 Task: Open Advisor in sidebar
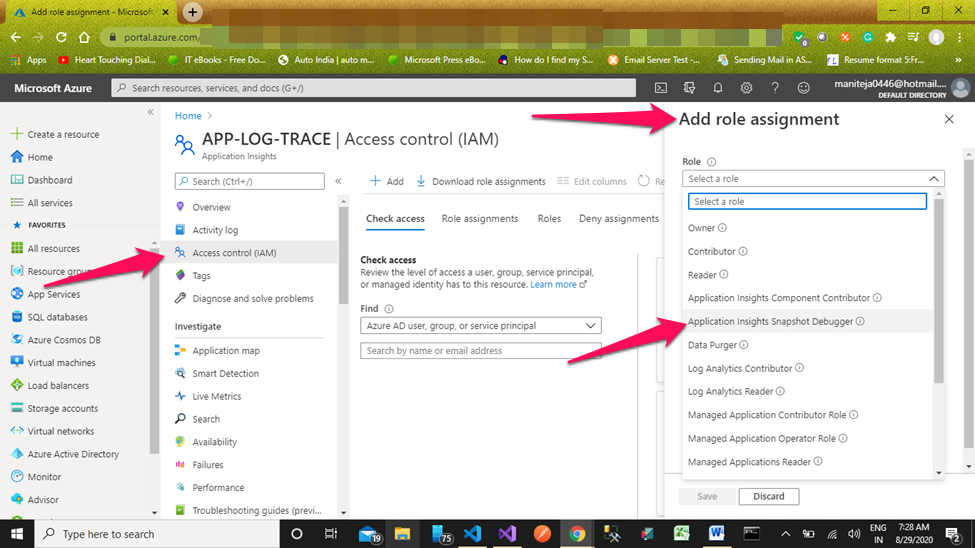[x=35, y=499]
